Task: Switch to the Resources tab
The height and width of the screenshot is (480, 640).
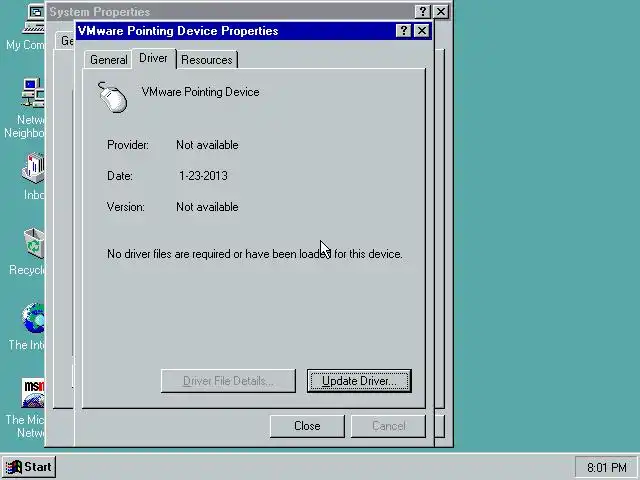Action: tap(207, 60)
